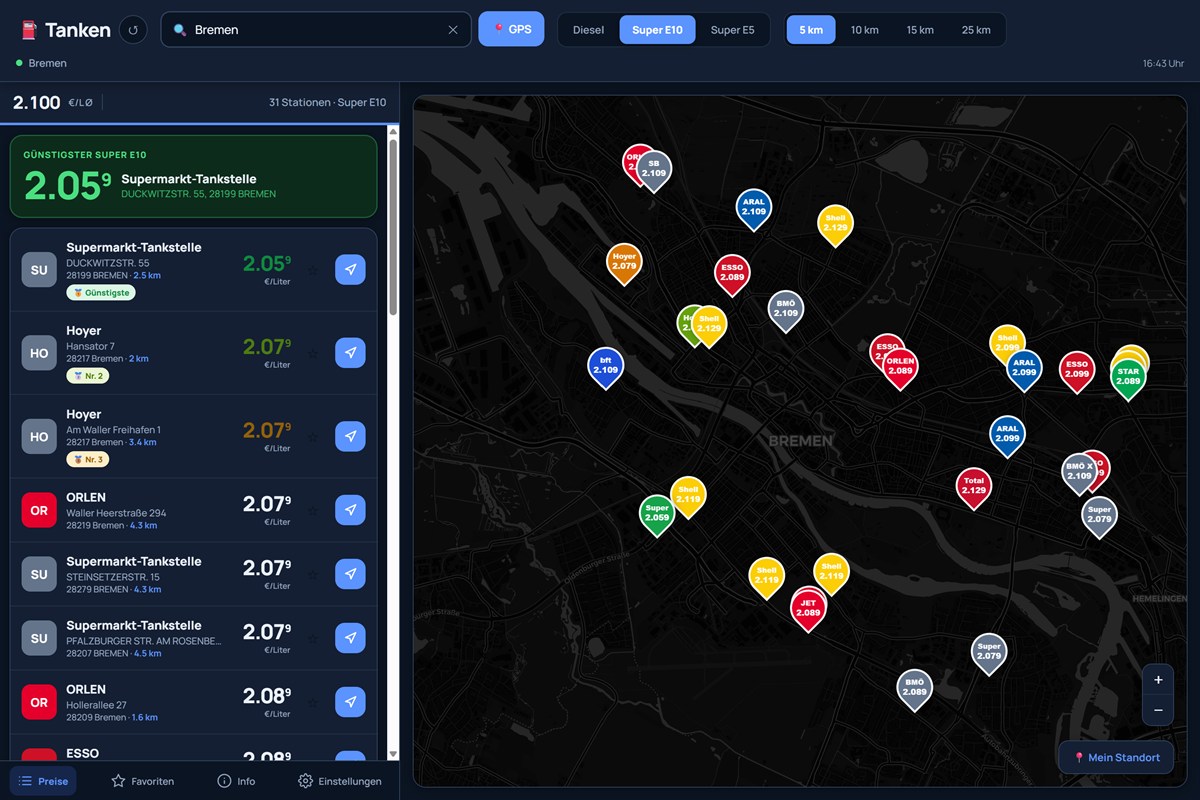
Task: Select the Shell 2.099 map pin
Action: pyautogui.click(x=1007, y=340)
